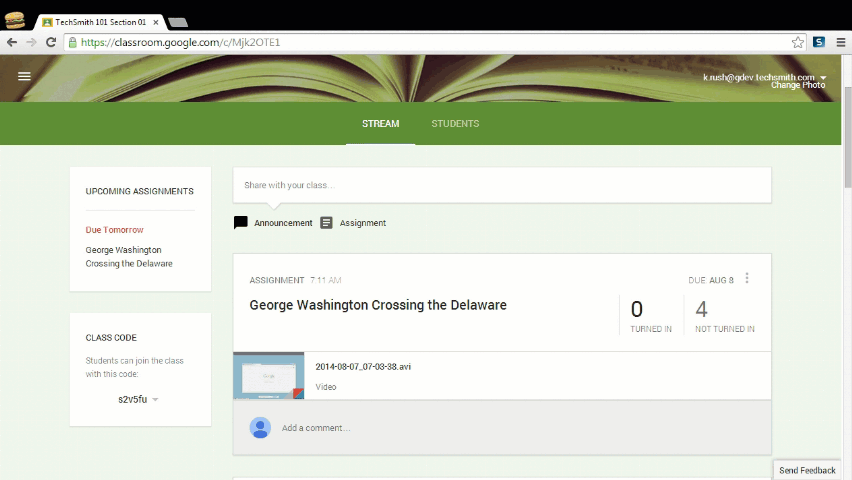Click the browser reload icon
852x480 pixels.
pyautogui.click(x=50, y=42)
